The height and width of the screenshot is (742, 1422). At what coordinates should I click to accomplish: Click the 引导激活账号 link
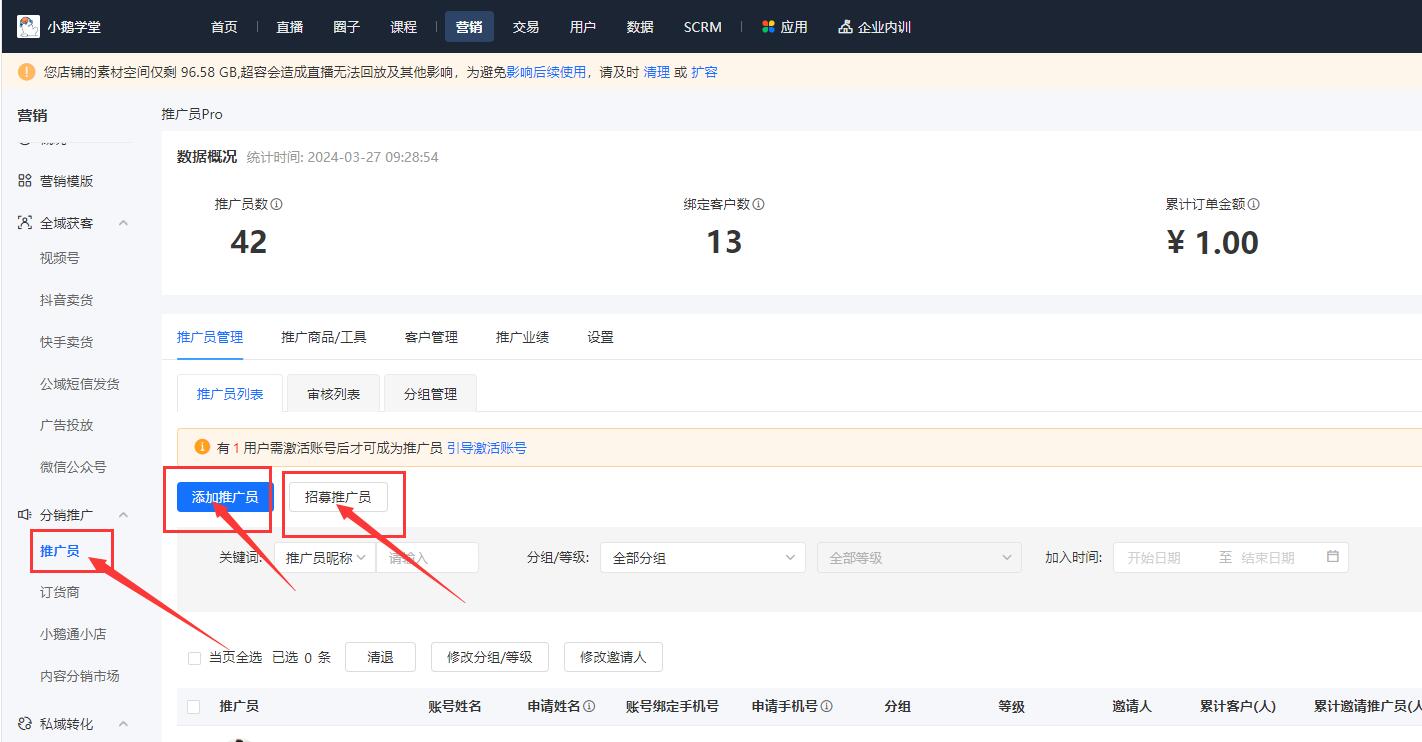click(486, 448)
